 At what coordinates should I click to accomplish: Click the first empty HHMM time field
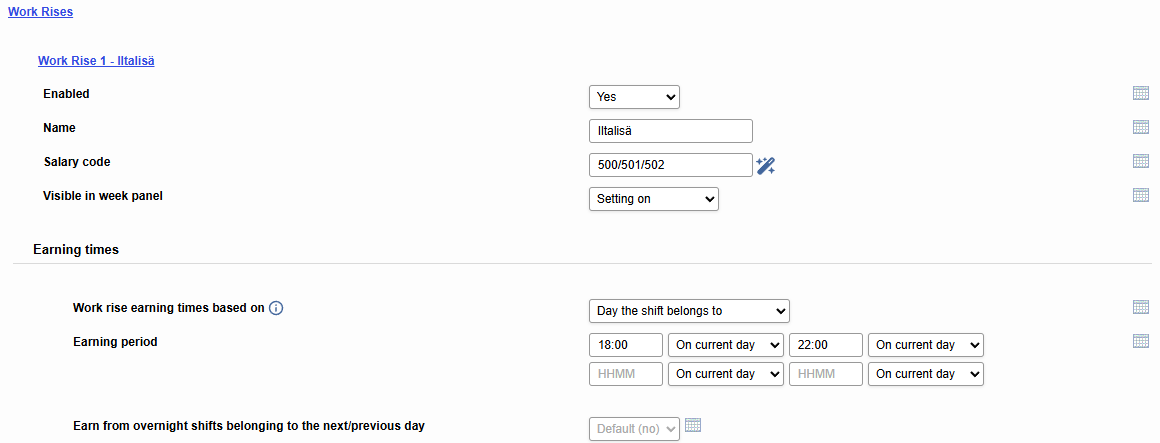click(626, 374)
